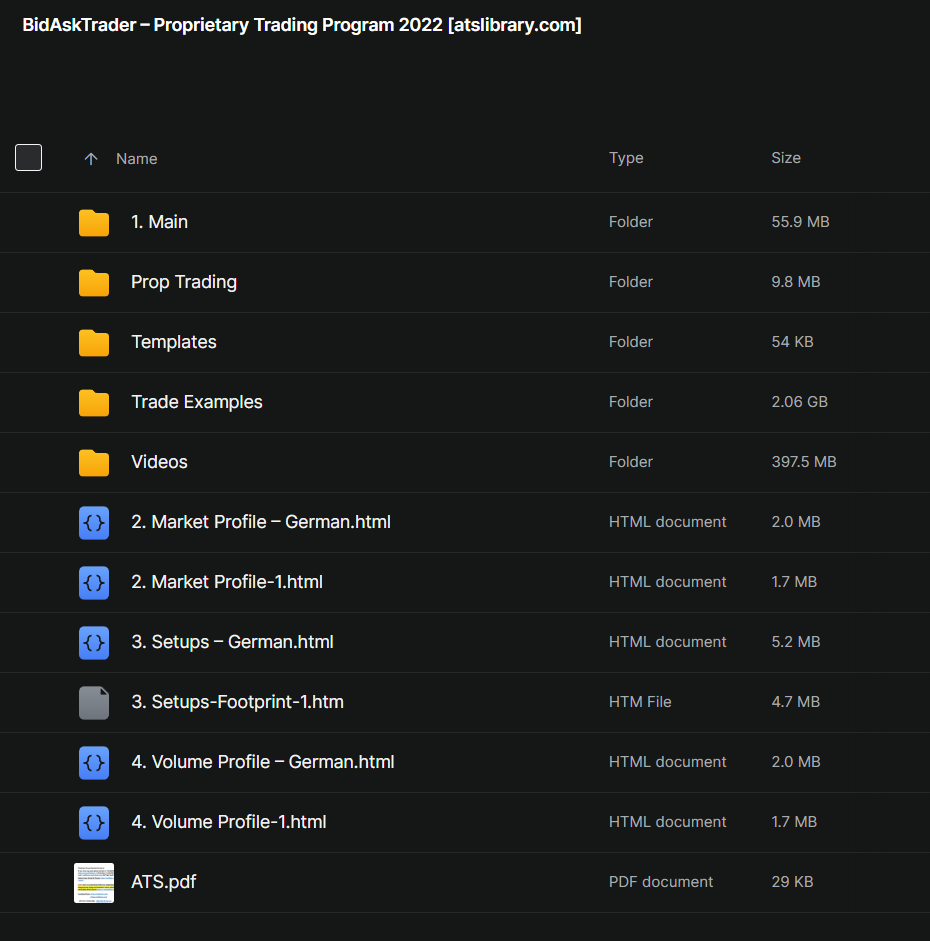Click gray file icon for Setups-Footprint-1.htm

click(94, 703)
